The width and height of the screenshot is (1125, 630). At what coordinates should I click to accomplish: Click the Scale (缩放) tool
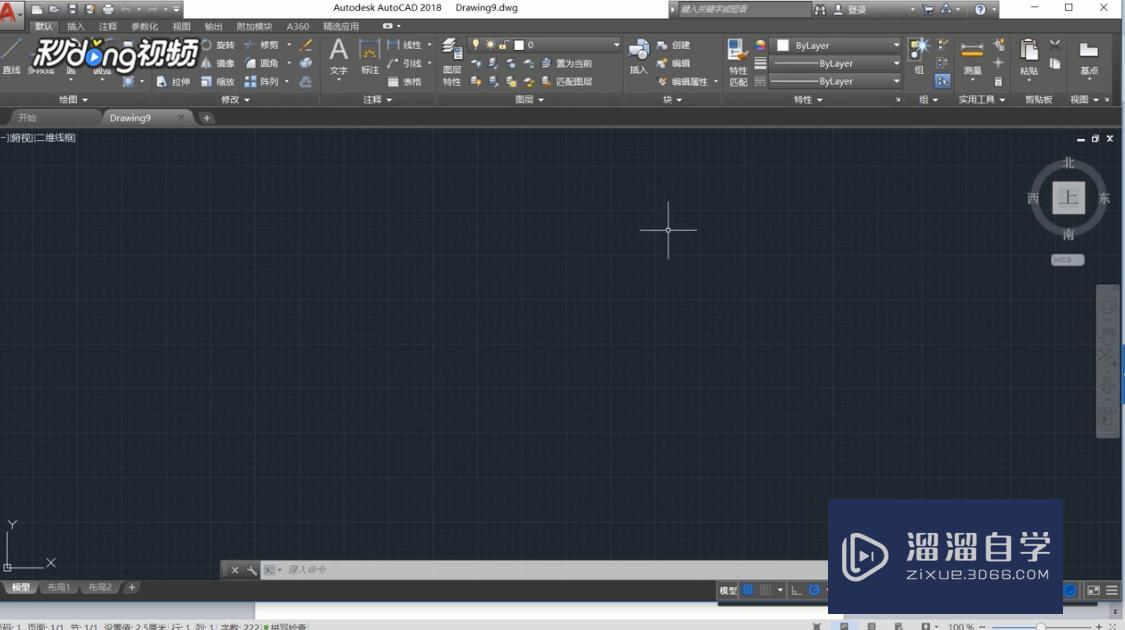click(217, 82)
